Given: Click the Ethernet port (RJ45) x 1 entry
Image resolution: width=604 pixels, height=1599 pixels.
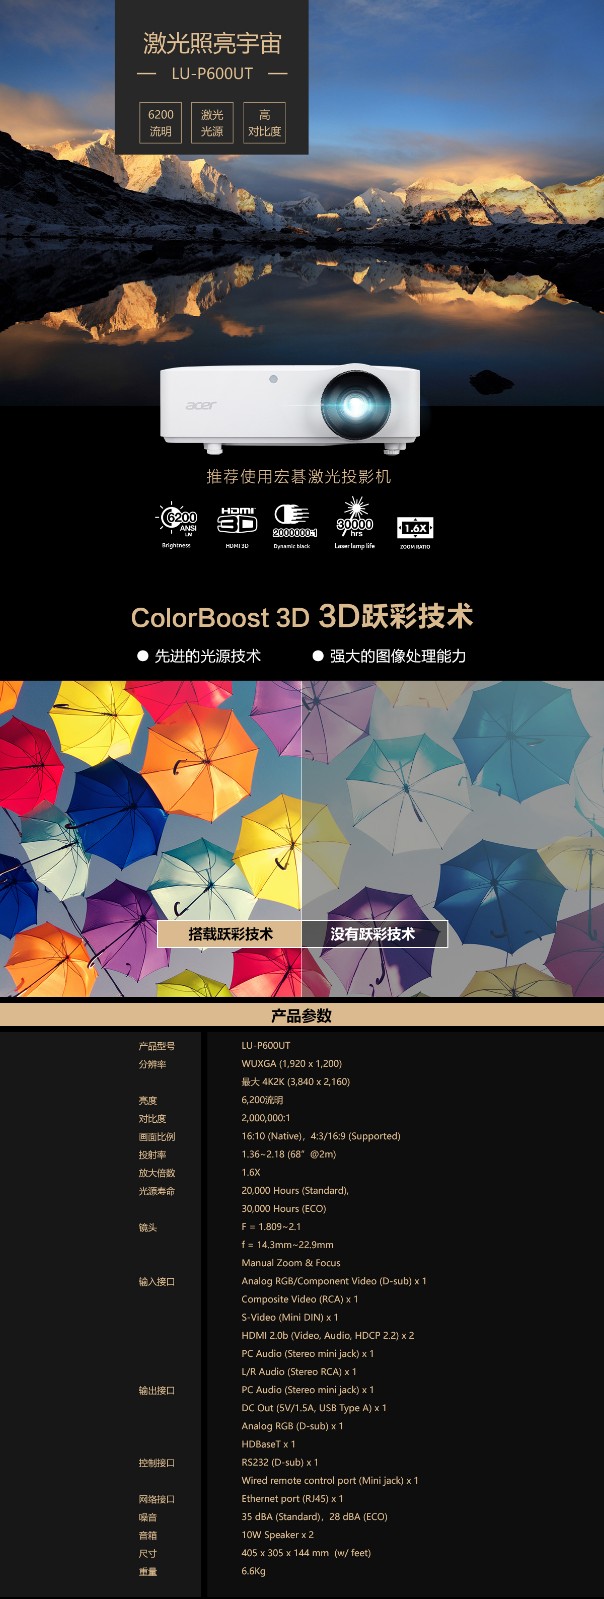Looking at the screenshot, I should (292, 1498).
